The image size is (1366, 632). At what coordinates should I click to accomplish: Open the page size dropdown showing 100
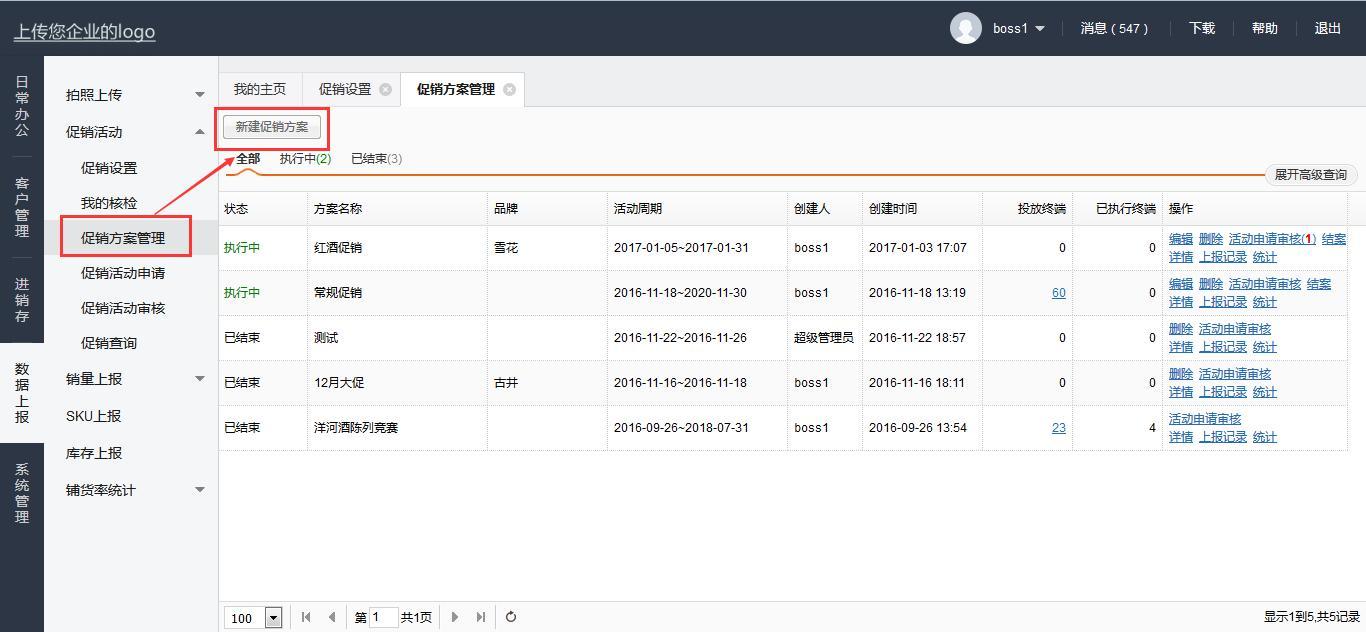point(273,618)
